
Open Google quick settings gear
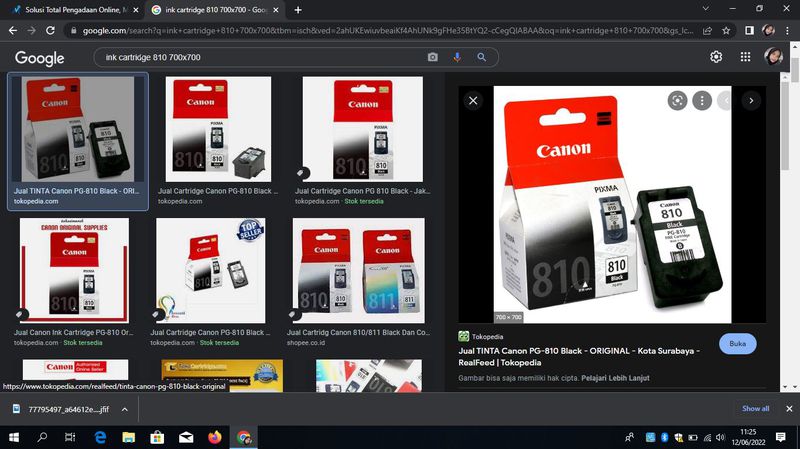[716, 57]
